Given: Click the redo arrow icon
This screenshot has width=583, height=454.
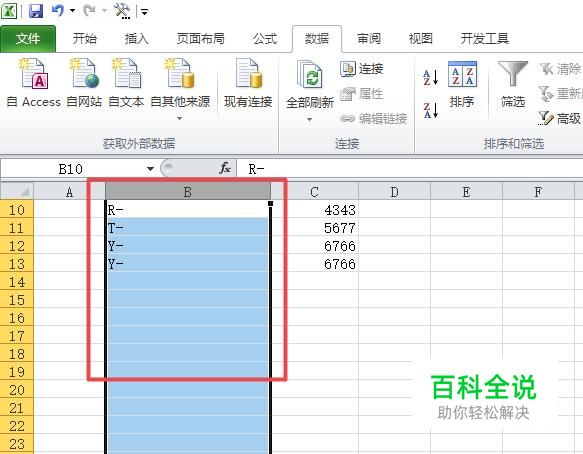Looking at the screenshot, I should (89, 10).
